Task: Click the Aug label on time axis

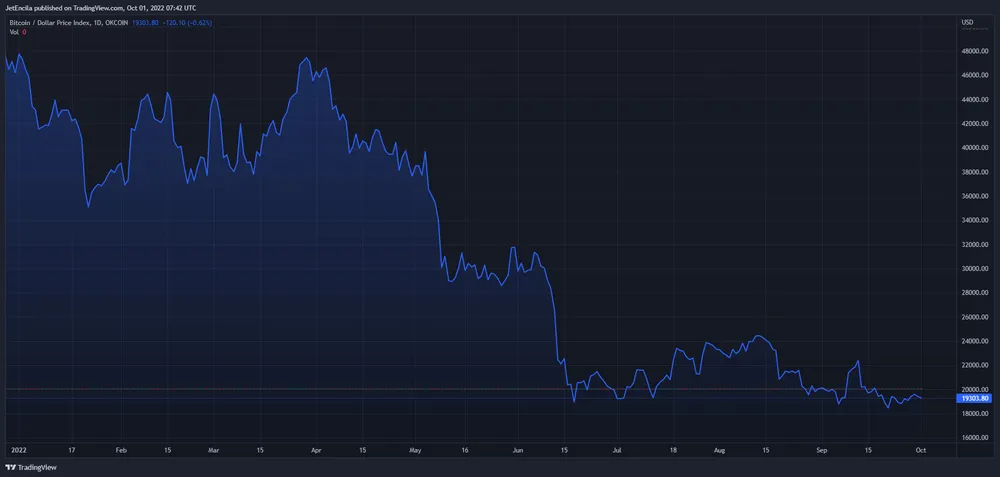Action: 719,451
